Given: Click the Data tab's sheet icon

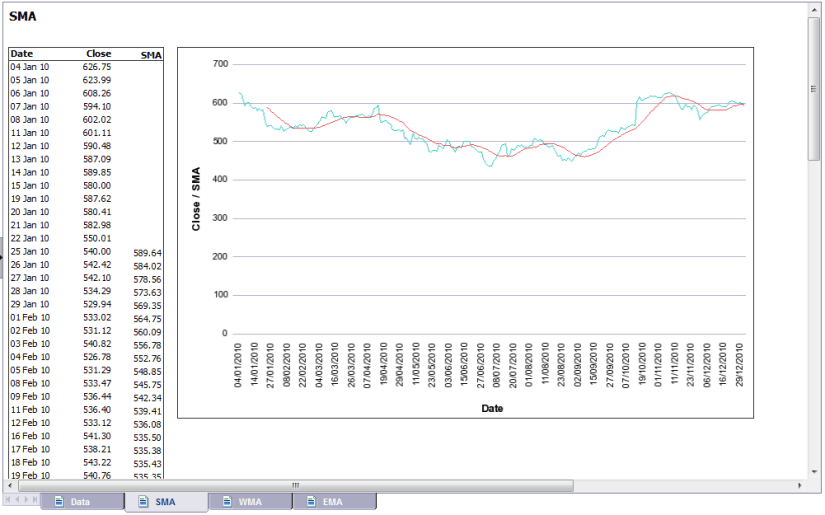Looking at the screenshot, I should click(x=59, y=501).
